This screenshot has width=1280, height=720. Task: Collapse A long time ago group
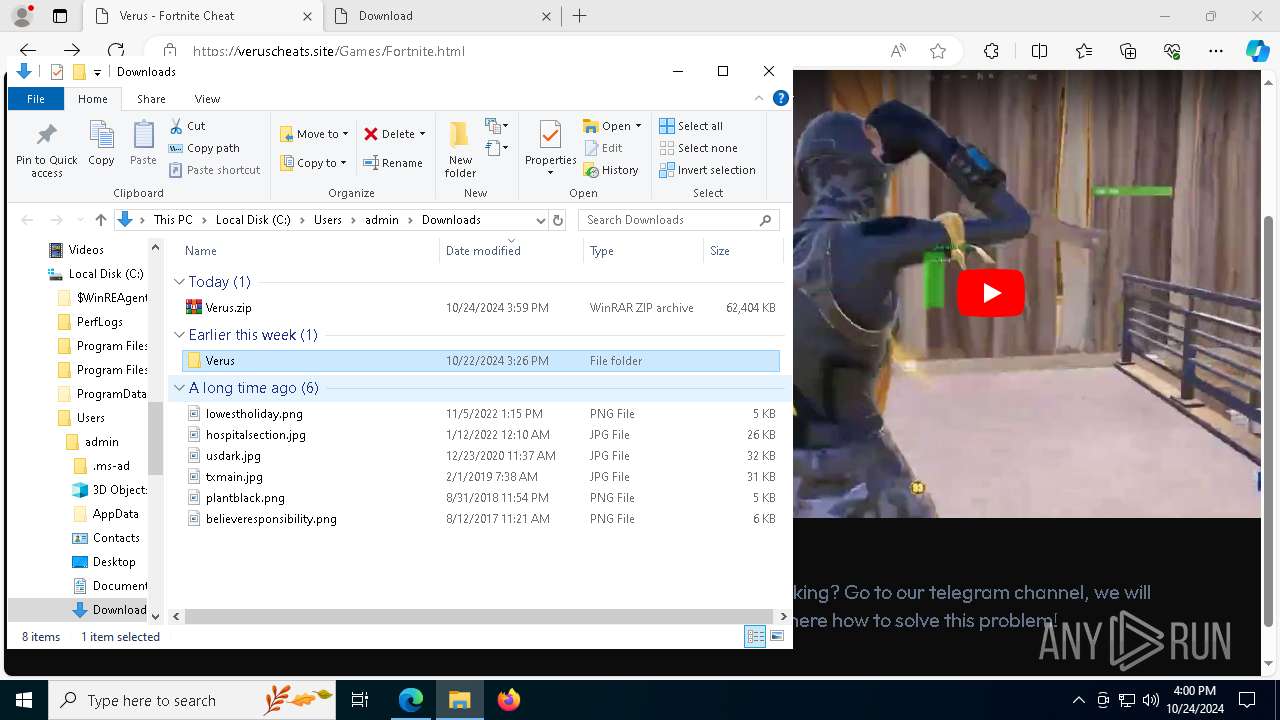[179, 388]
